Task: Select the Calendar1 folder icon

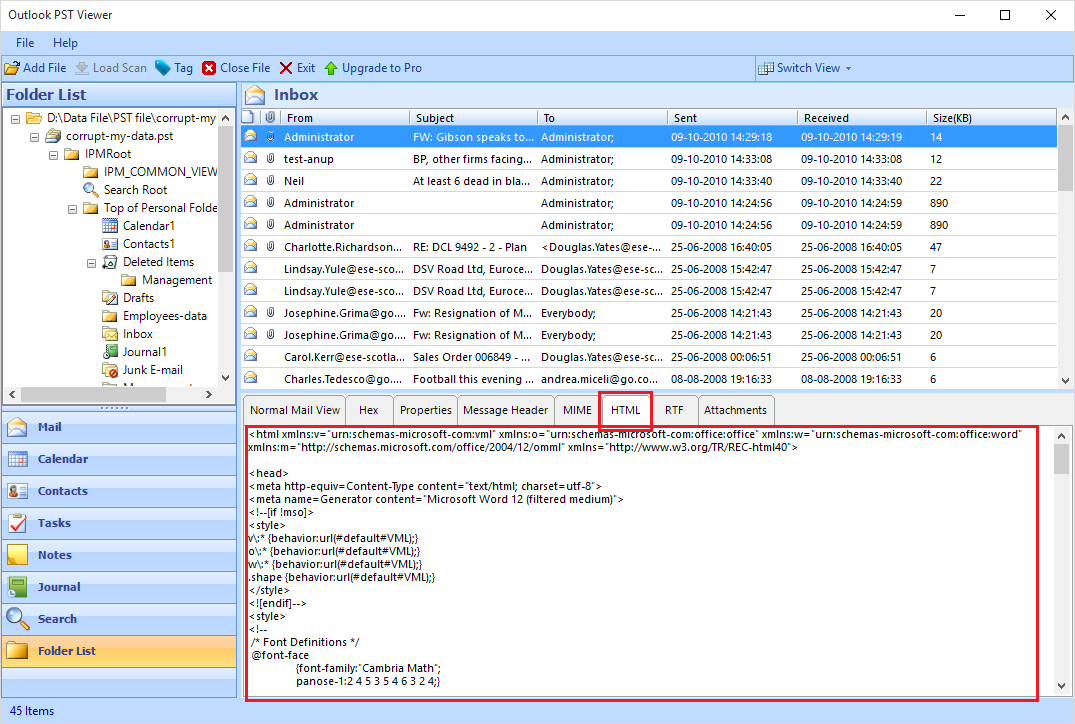Action: pyautogui.click(x=110, y=226)
